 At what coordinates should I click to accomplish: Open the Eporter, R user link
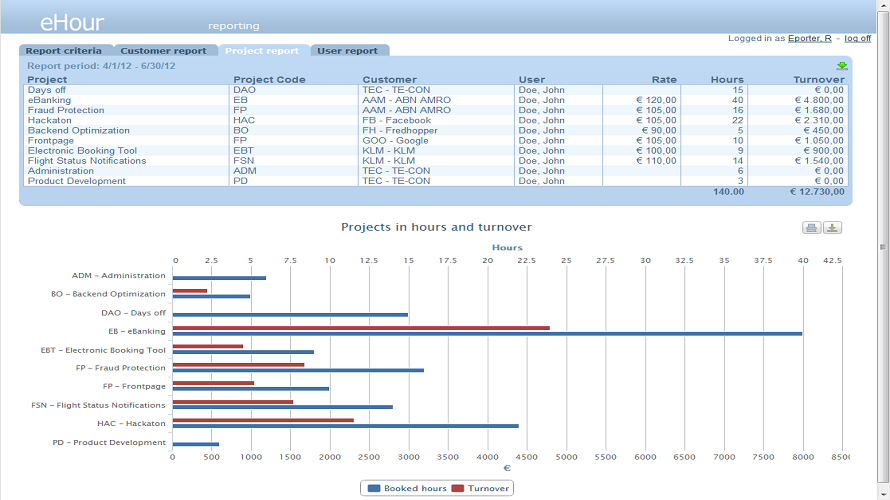(810, 38)
